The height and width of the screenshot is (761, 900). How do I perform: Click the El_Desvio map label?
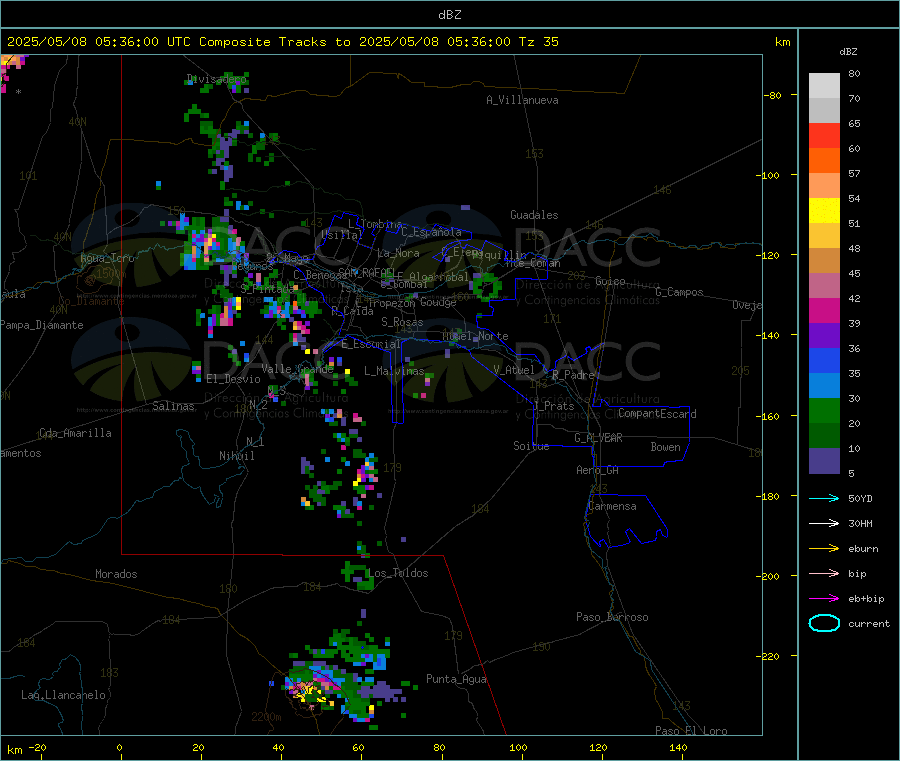point(233,379)
